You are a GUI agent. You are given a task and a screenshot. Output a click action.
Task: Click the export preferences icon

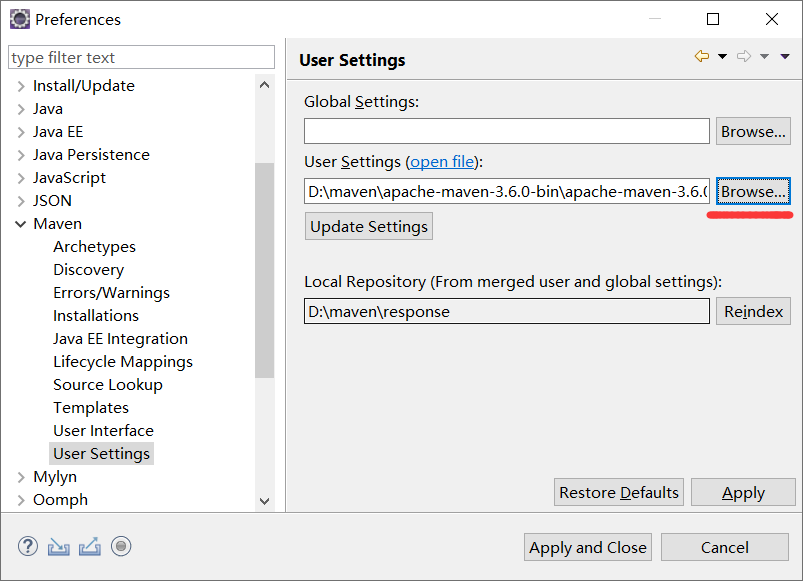coord(90,546)
